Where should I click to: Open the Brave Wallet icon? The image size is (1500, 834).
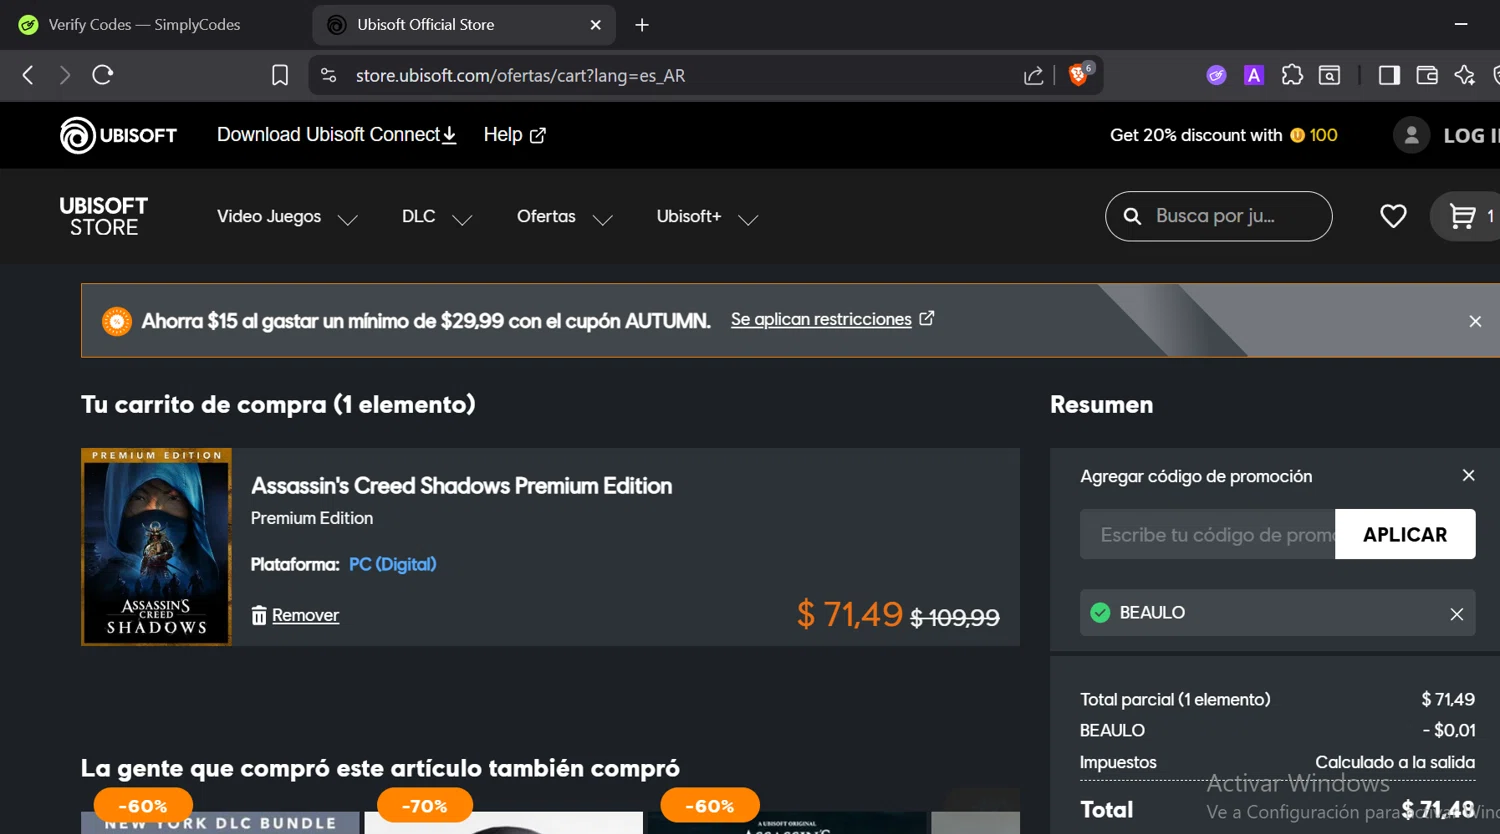coord(1427,75)
